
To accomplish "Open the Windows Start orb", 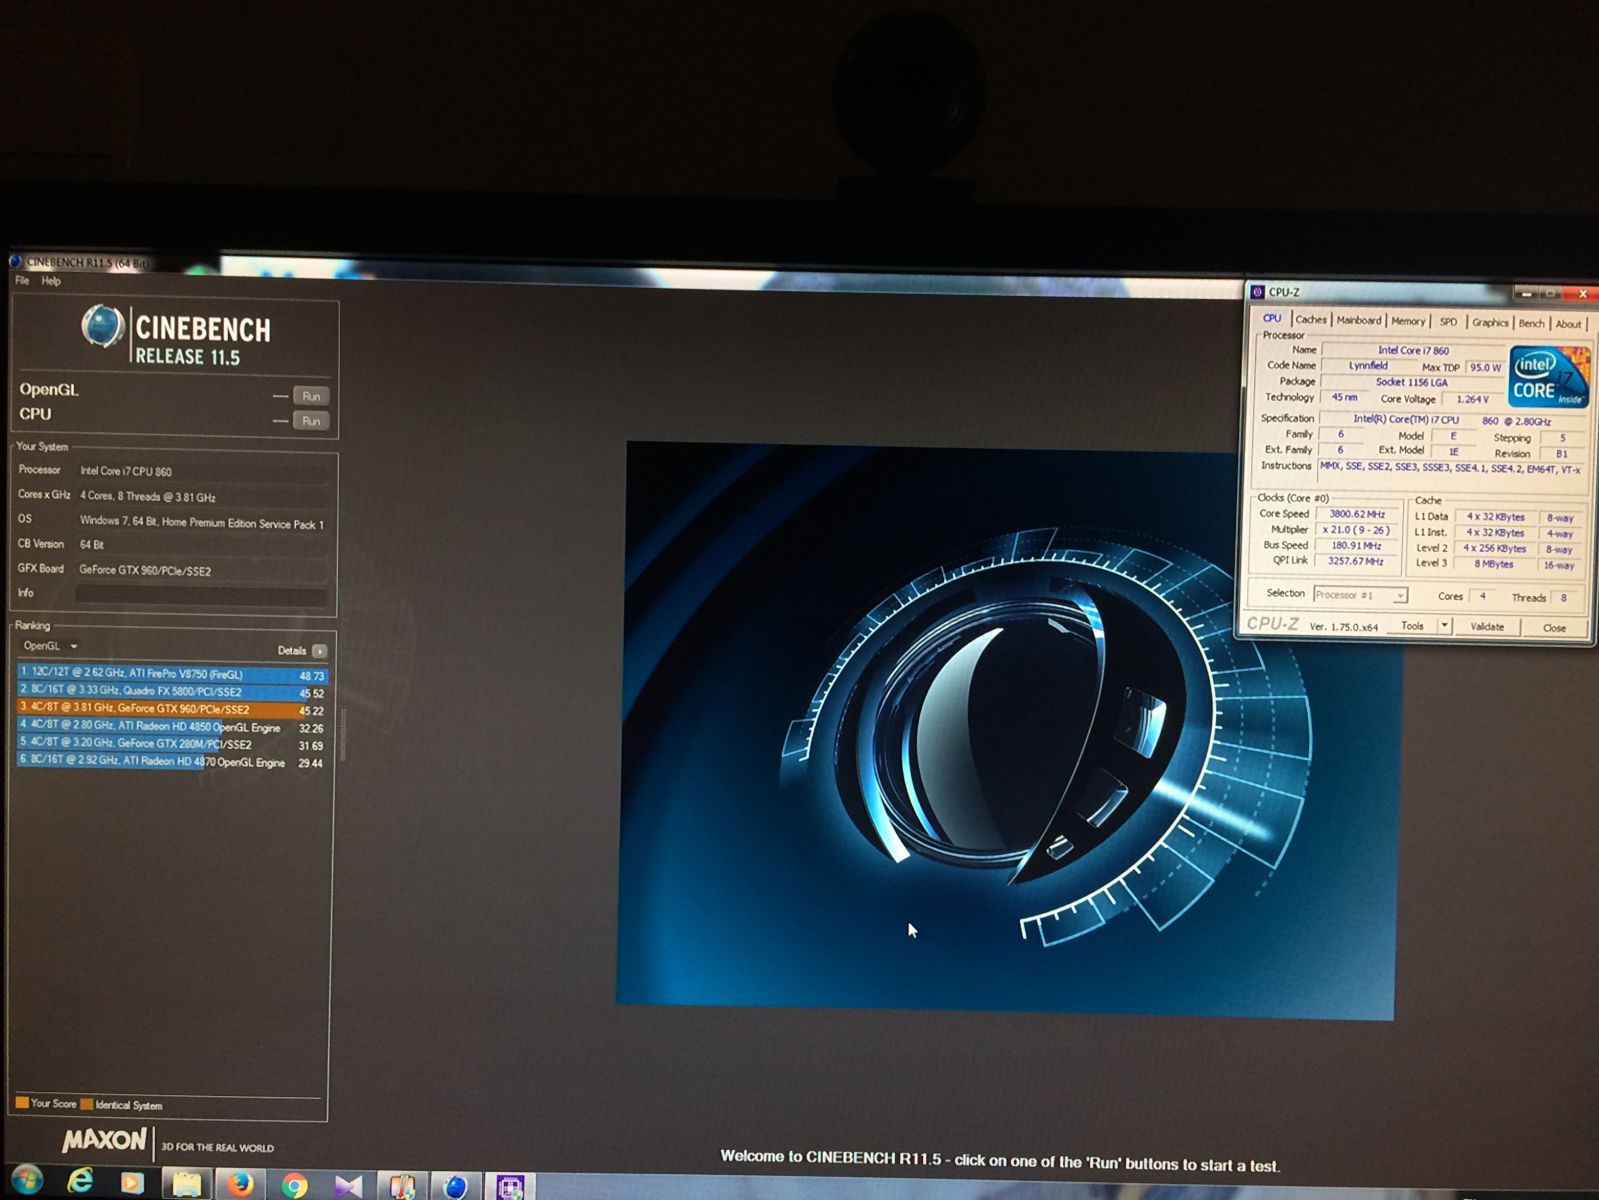I will tap(28, 1182).
